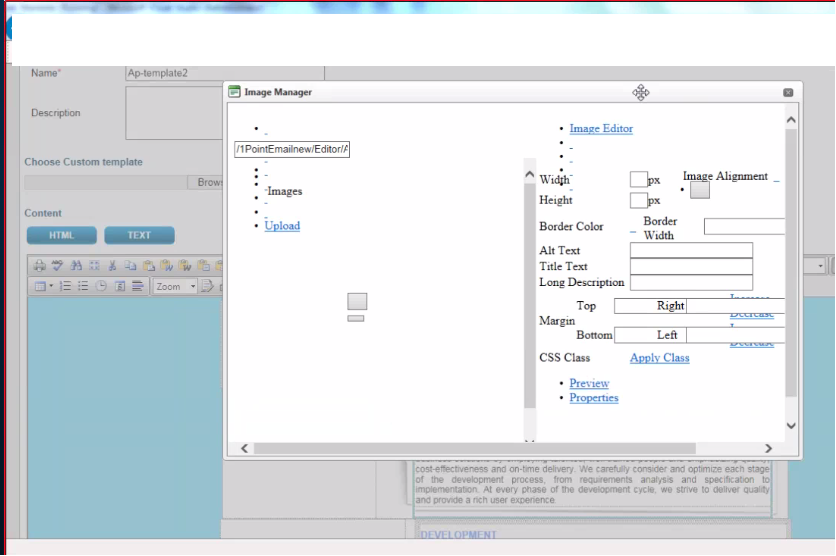This screenshot has width=836, height=556.
Task: Click the Images folder item
Action: point(285,191)
